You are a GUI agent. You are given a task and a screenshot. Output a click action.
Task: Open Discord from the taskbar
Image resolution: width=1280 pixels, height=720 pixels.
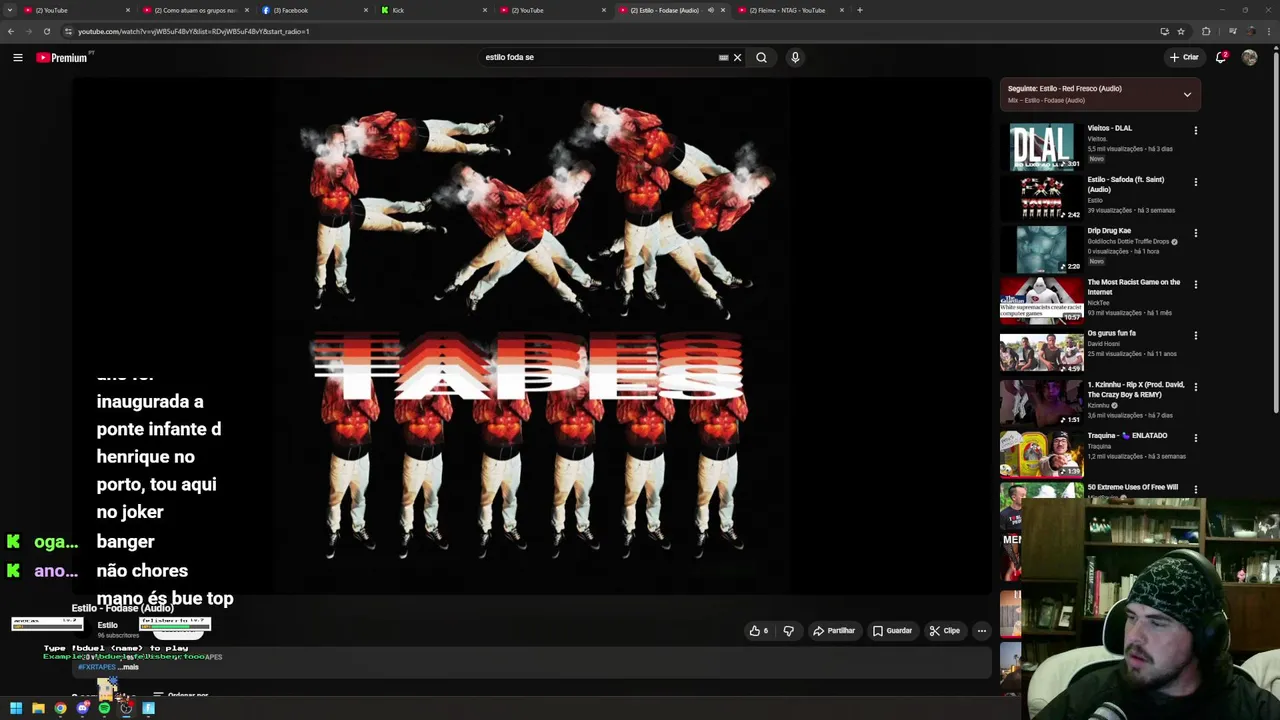pyautogui.click(x=83, y=708)
